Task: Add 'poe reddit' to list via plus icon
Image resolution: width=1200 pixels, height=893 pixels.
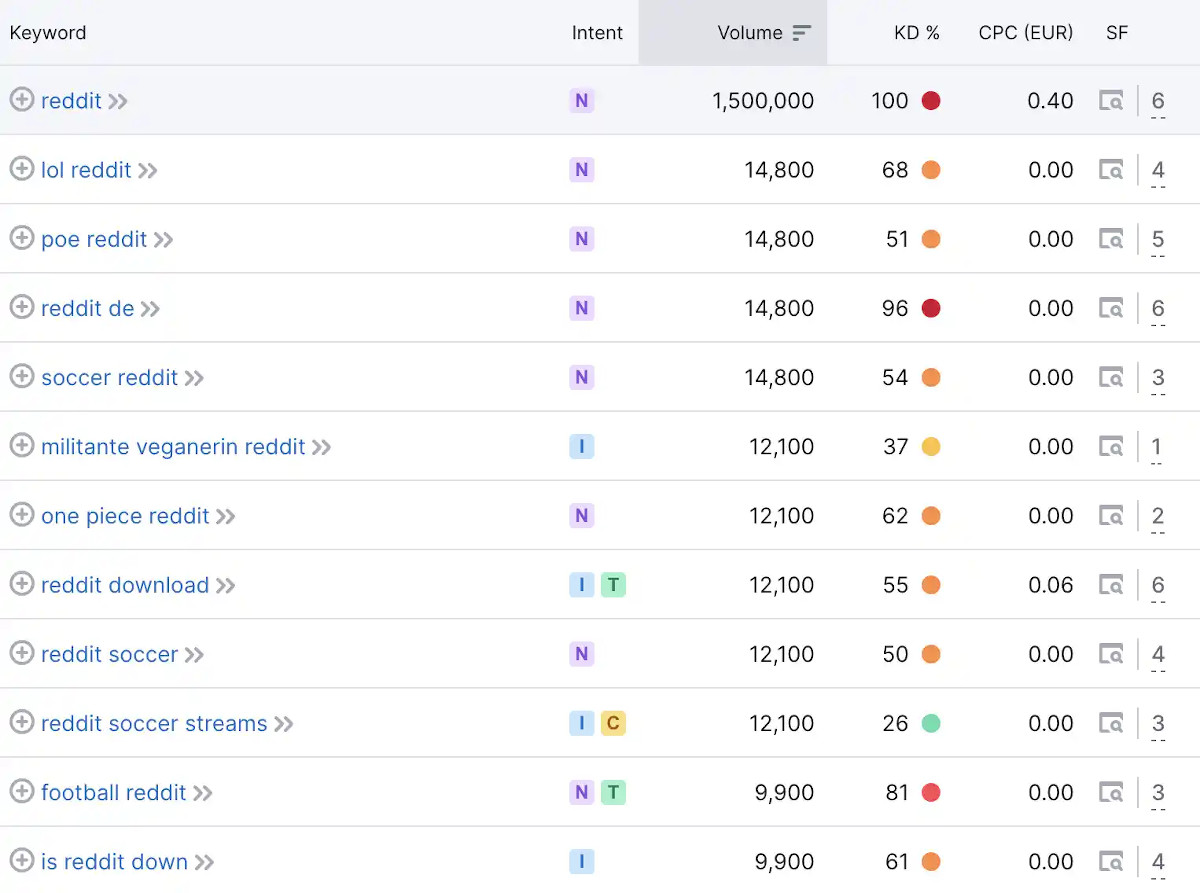Action: 22,238
